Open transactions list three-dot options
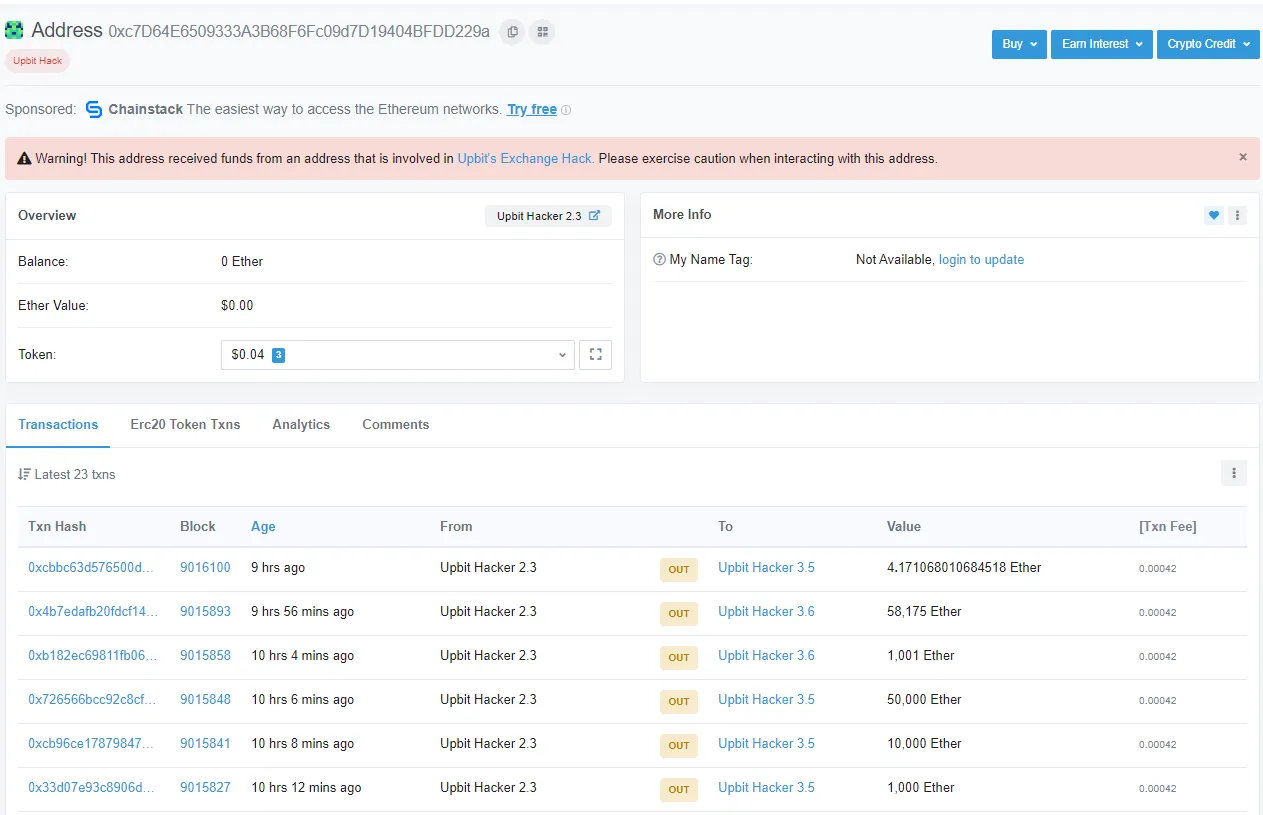 [x=1233, y=473]
